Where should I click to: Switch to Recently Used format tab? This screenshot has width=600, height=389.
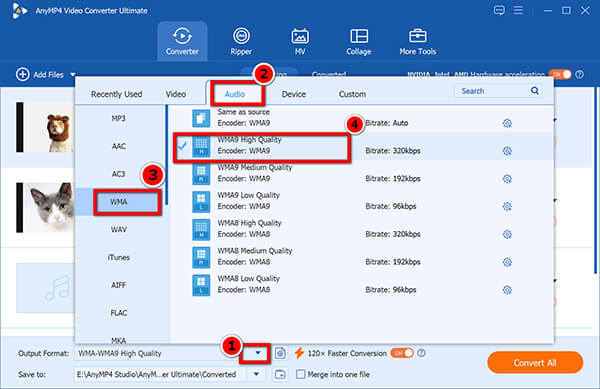point(116,94)
